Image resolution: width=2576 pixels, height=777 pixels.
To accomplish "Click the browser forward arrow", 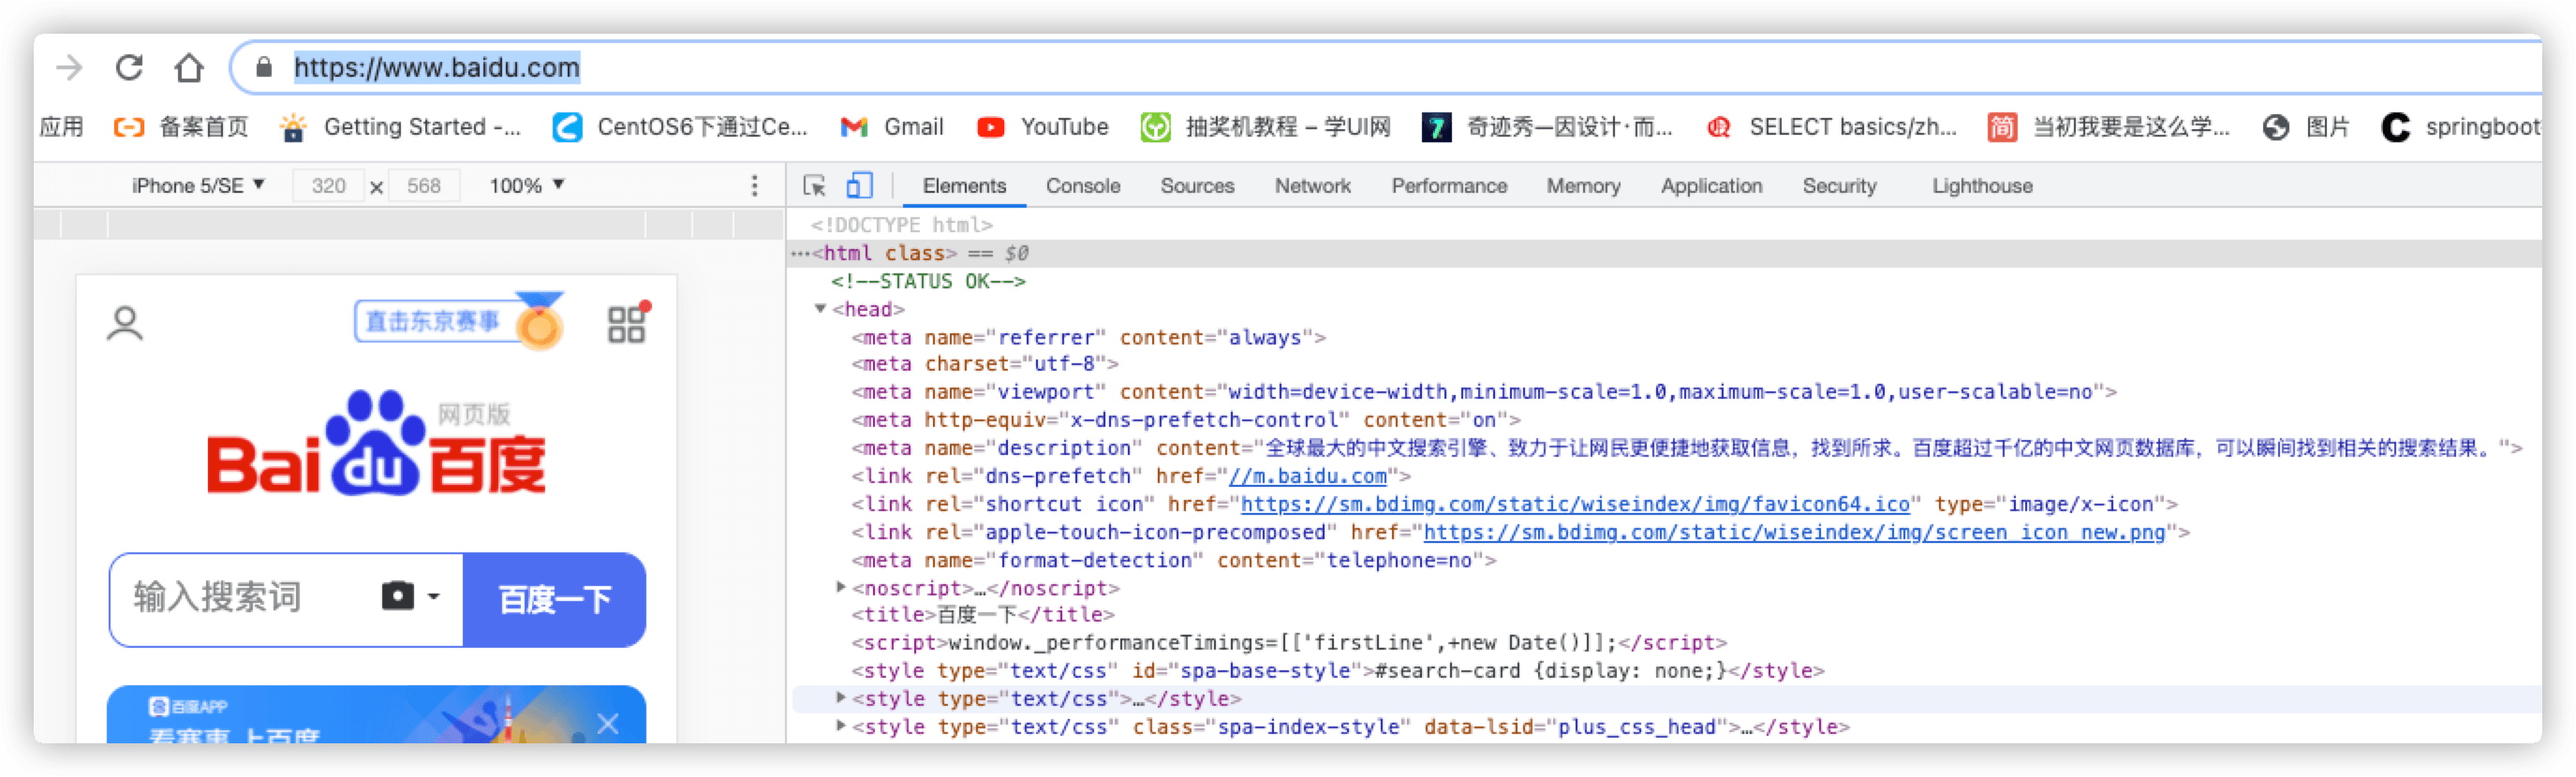I will pyautogui.click(x=69, y=67).
